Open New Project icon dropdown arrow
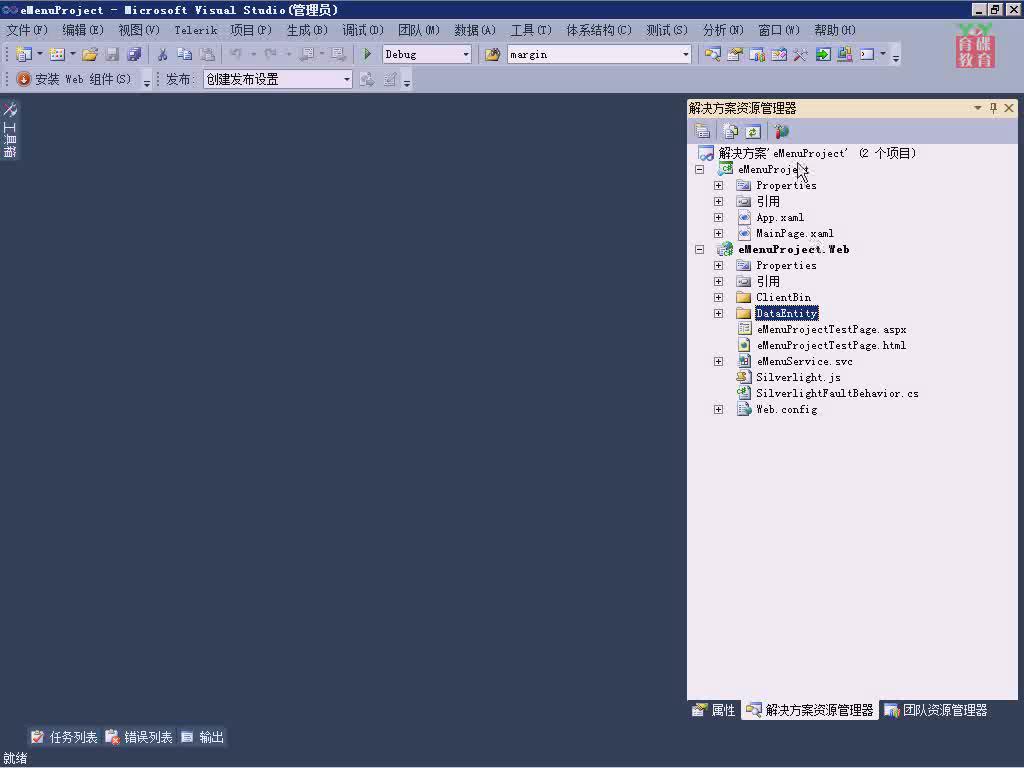1024x768 pixels. click(x=39, y=54)
